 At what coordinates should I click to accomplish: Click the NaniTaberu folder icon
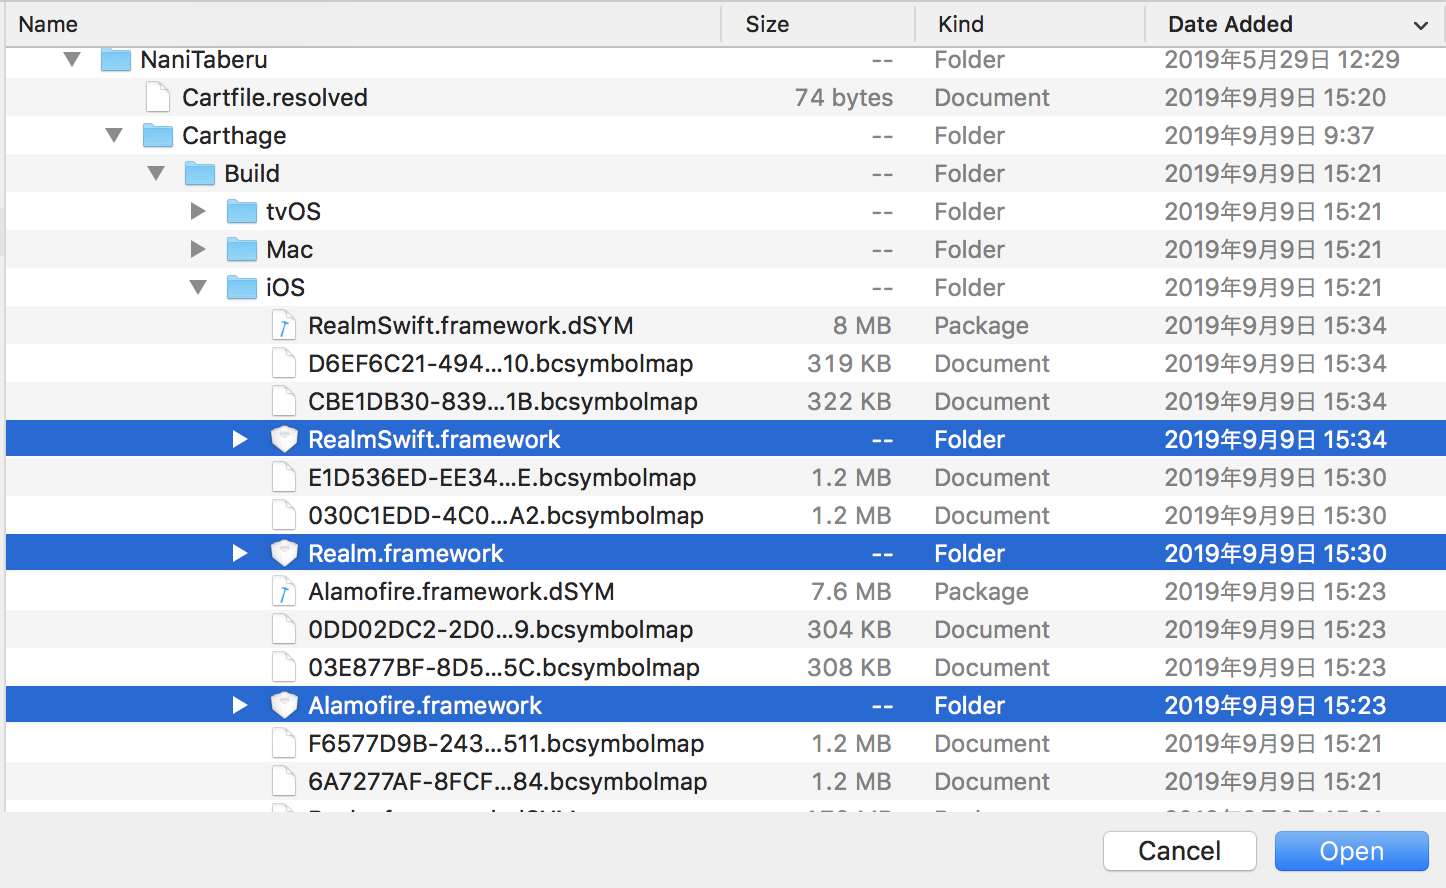[x=116, y=60]
